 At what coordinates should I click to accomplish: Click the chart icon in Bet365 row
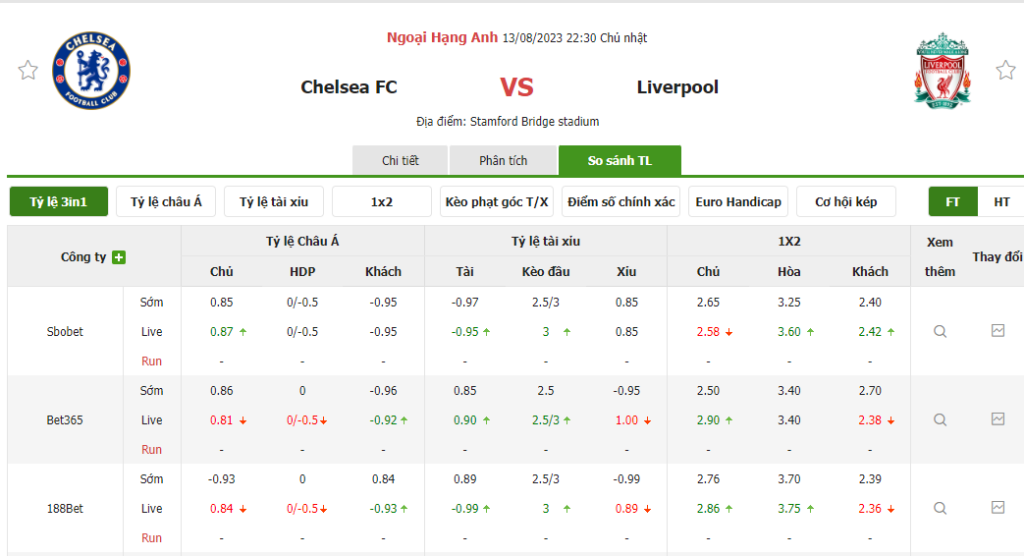pos(998,419)
